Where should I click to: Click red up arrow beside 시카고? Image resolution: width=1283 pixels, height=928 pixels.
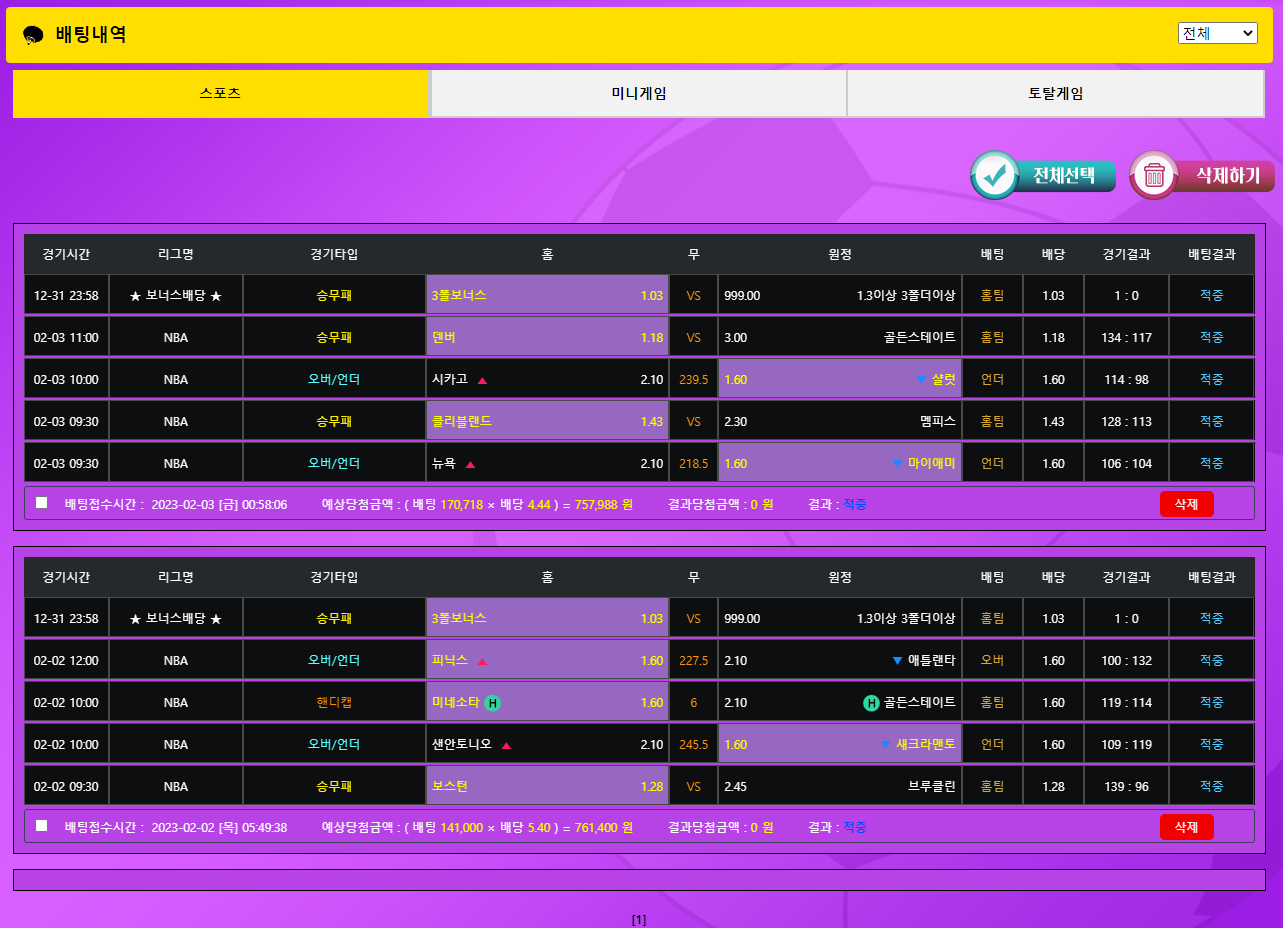482,380
